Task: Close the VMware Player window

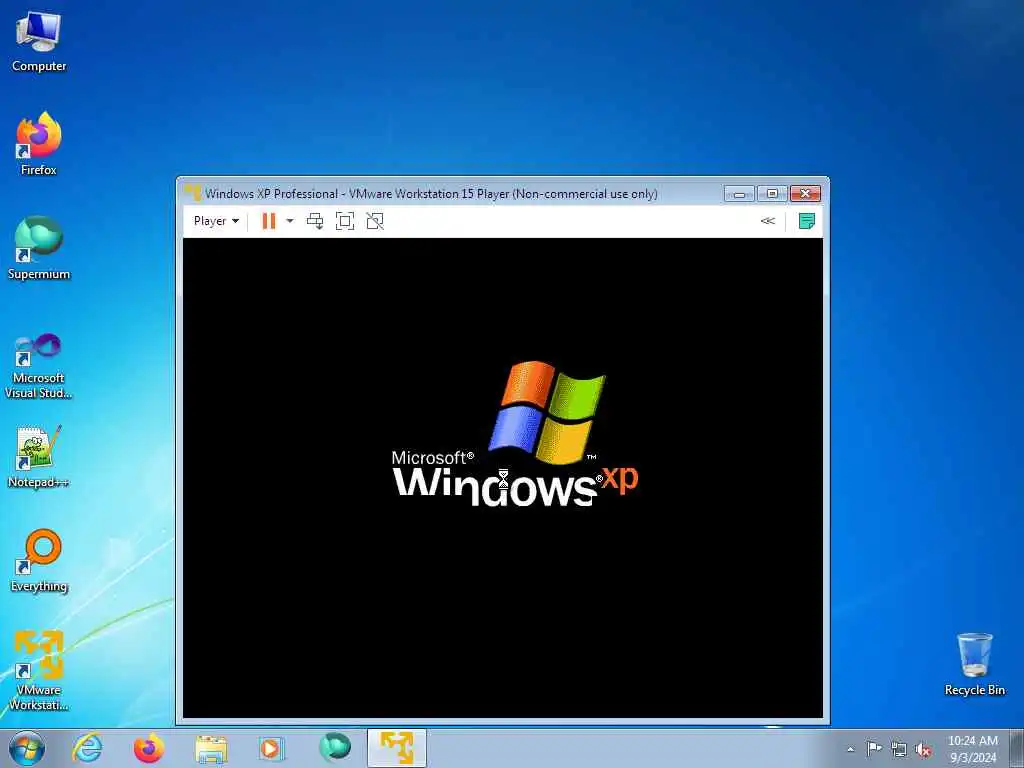Action: pos(805,193)
